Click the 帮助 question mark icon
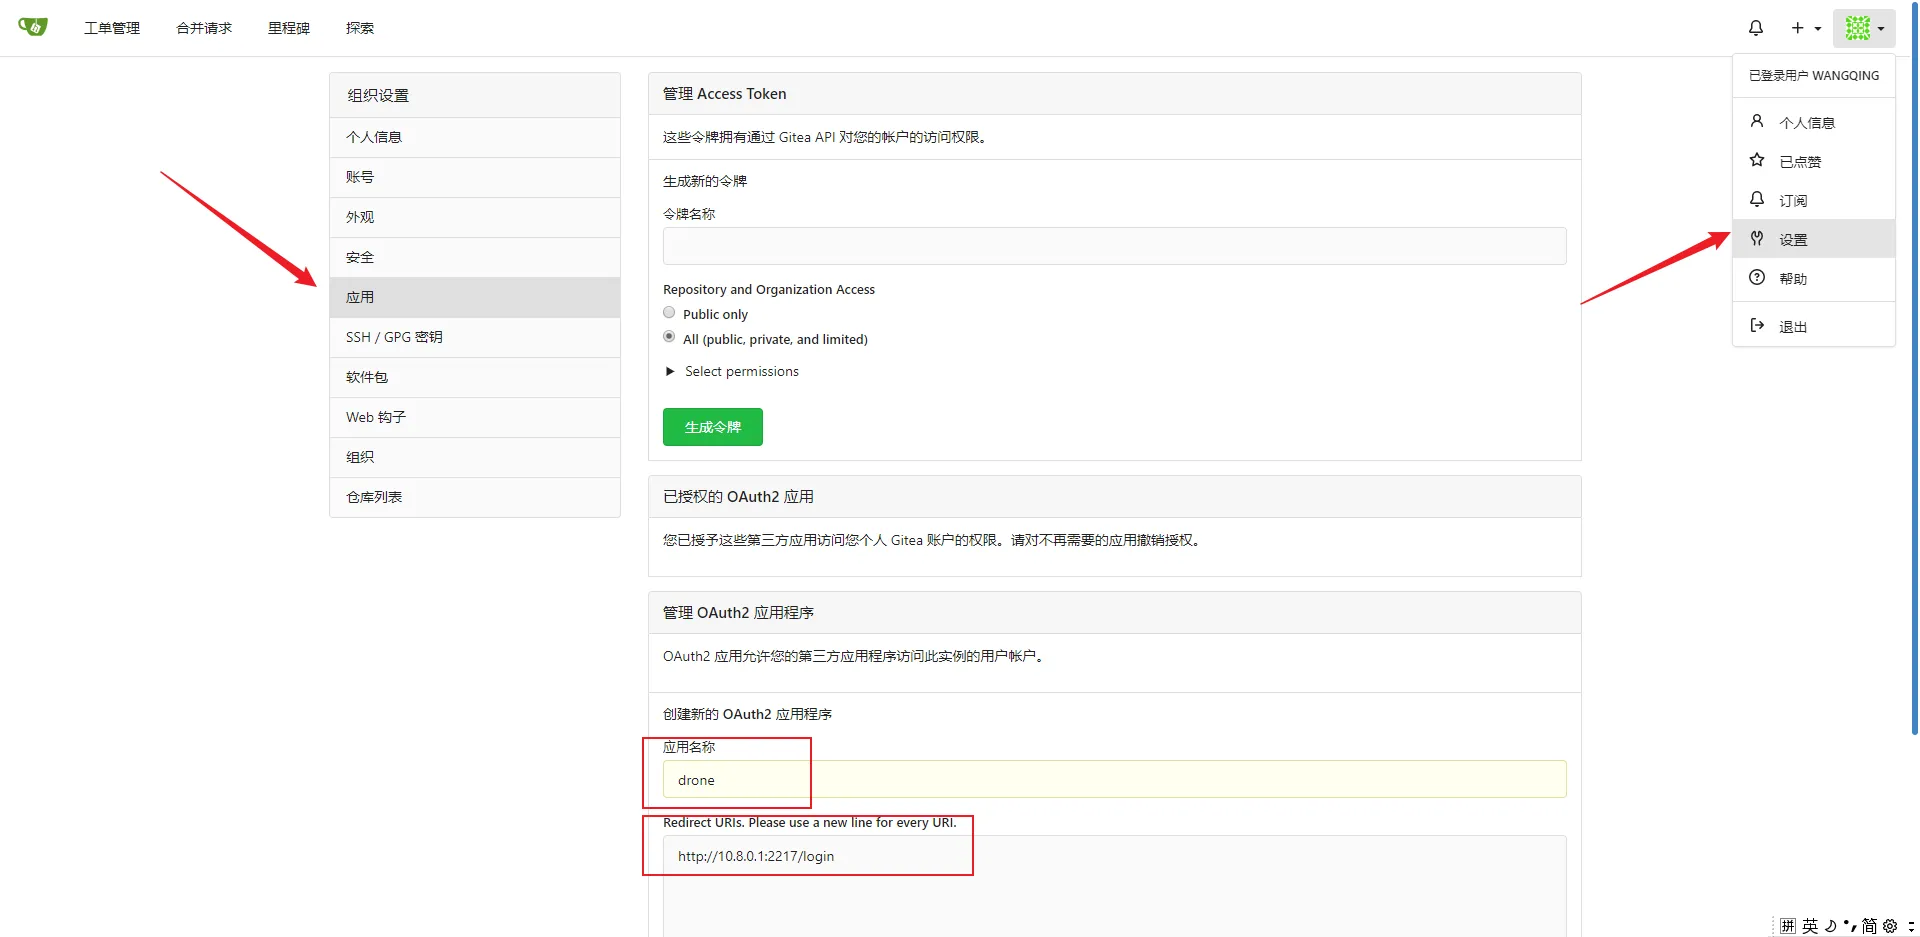 pos(1757,278)
